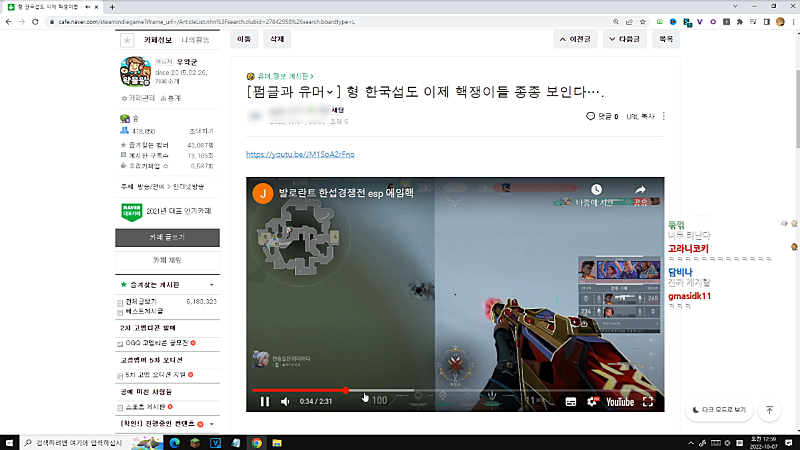
Task: Open the tab search dropdown arrow
Action: click(x=735, y=7)
